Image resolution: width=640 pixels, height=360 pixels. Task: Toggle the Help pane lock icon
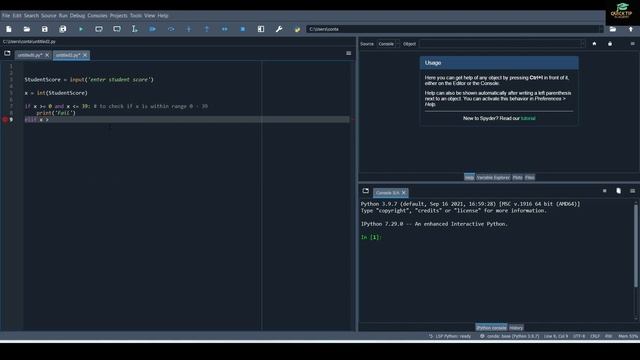[x=610, y=44]
